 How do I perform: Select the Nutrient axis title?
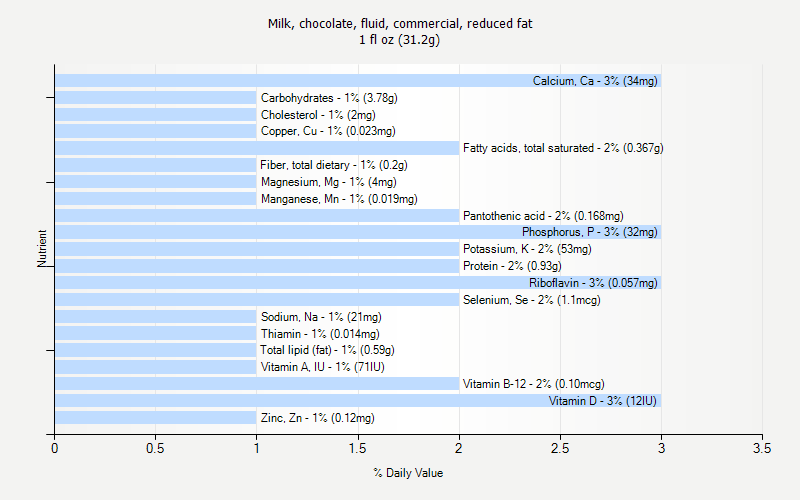pyautogui.click(x=42, y=248)
